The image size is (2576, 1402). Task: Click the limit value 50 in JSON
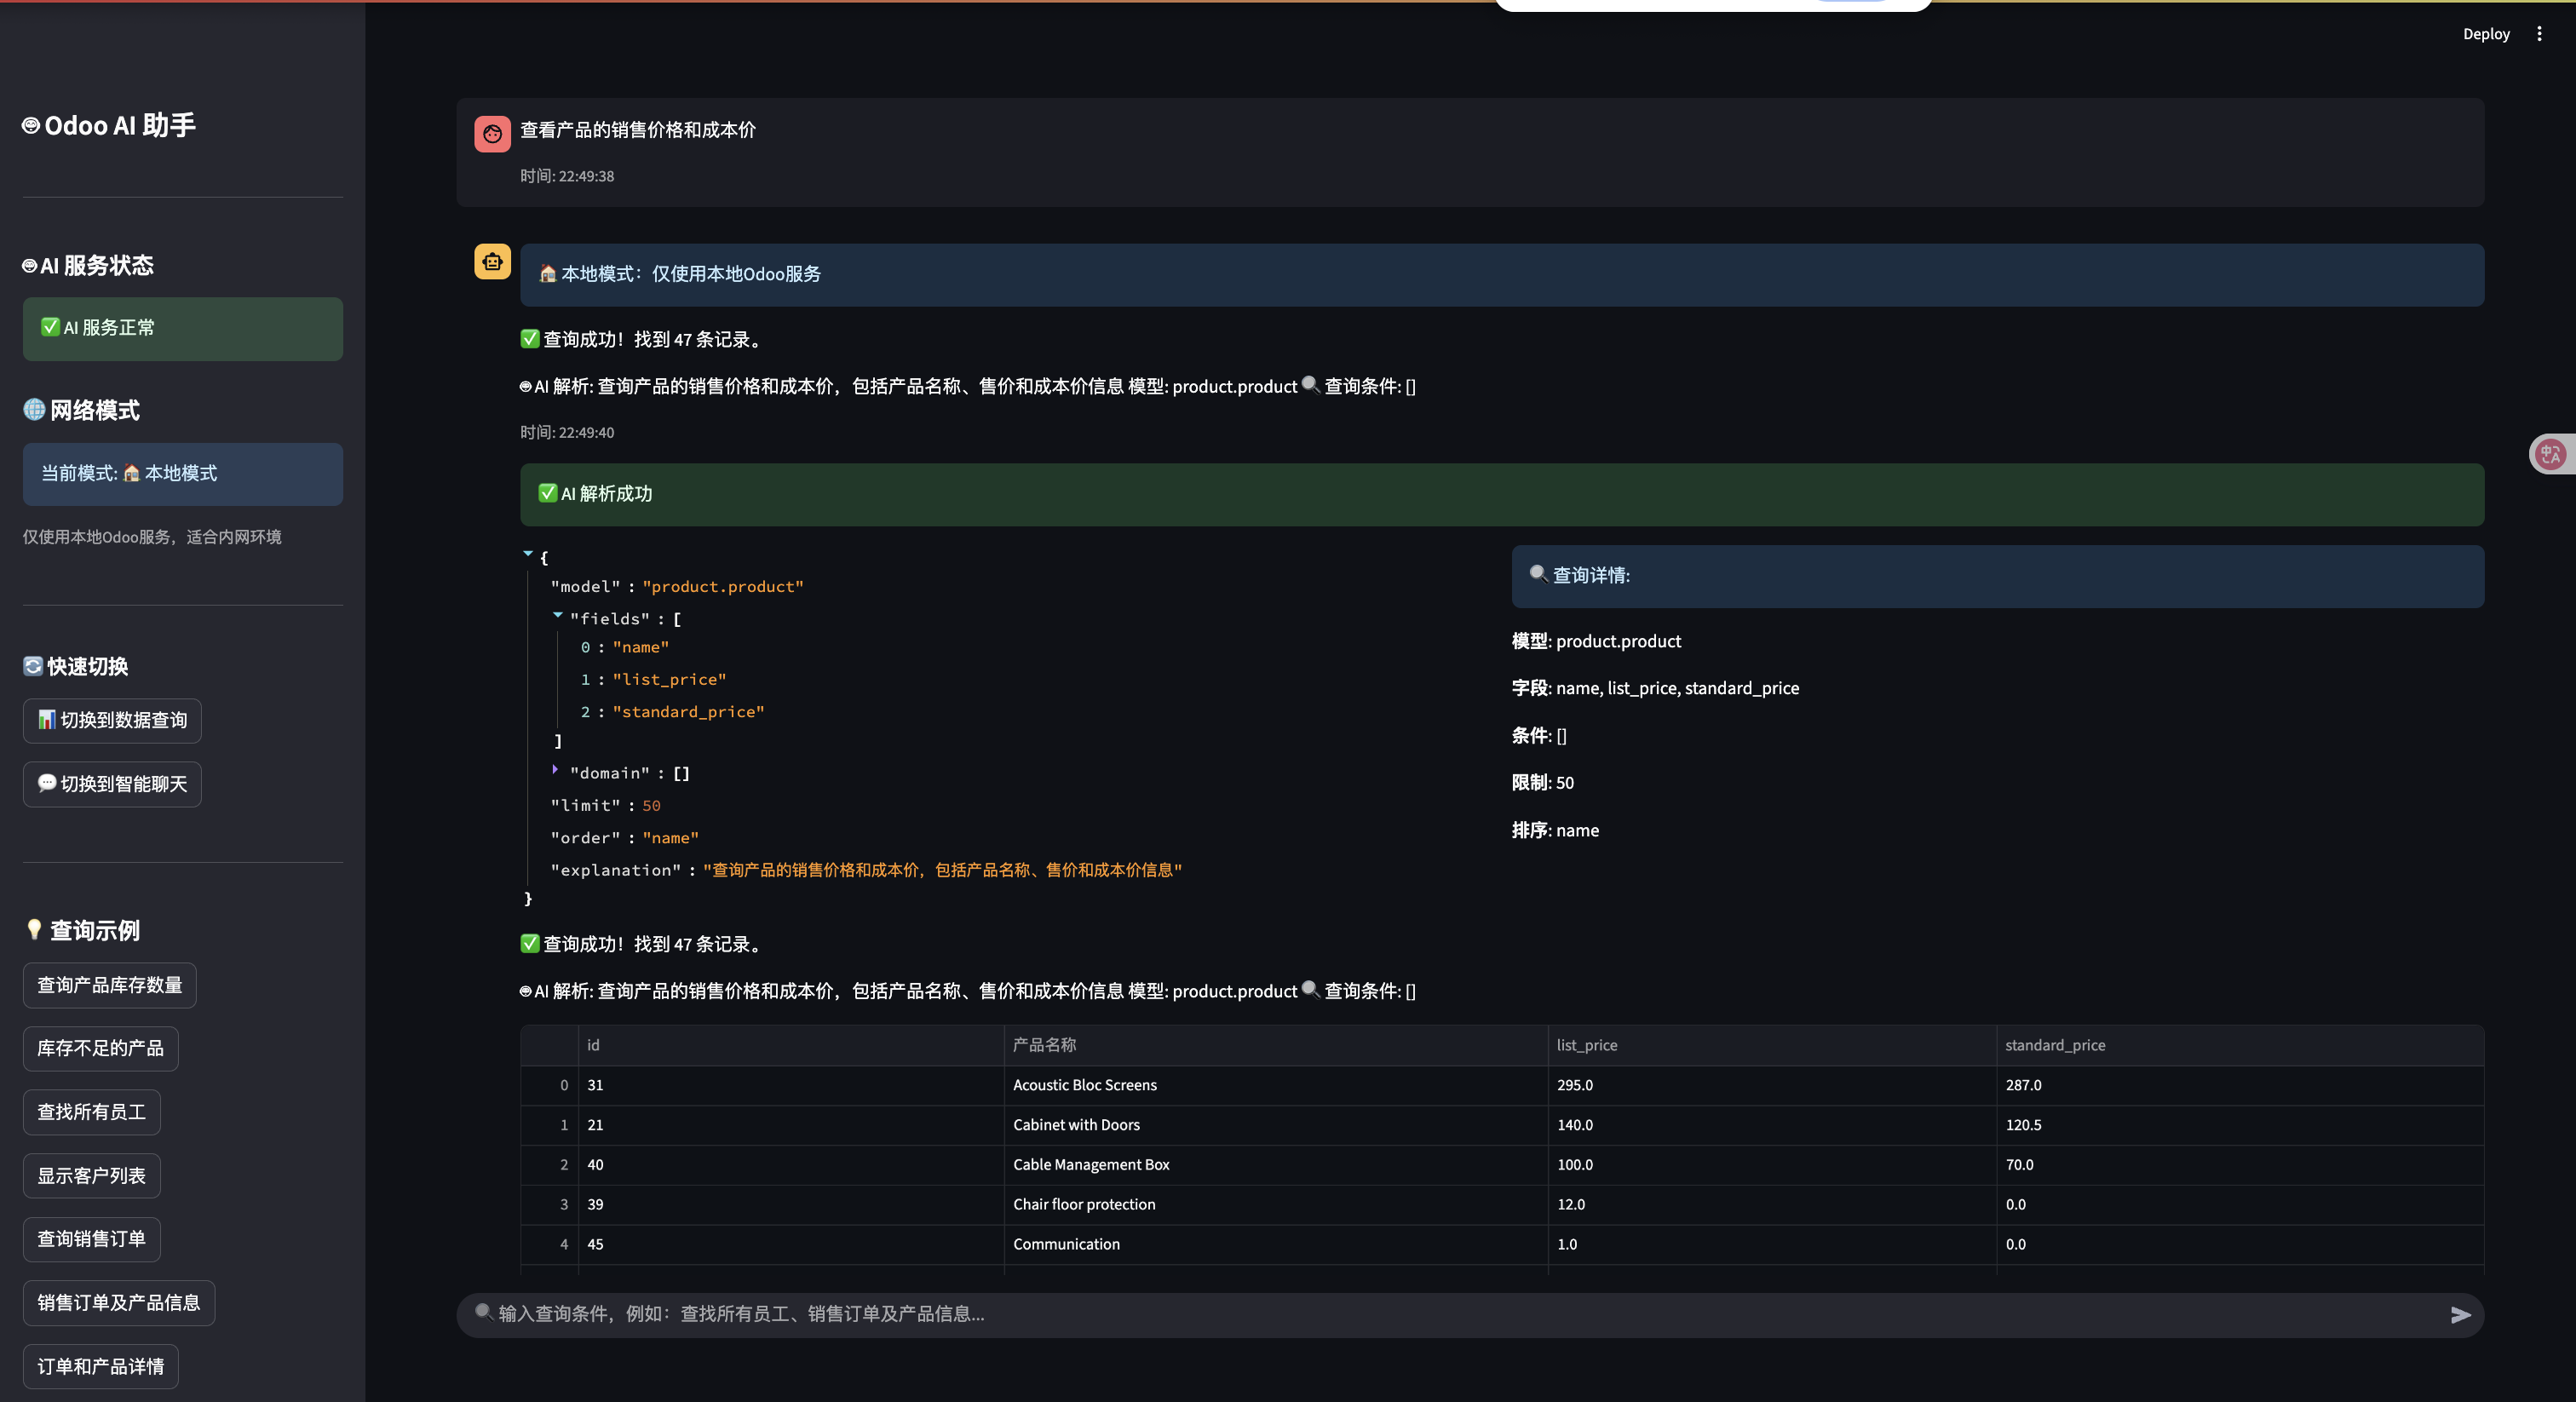pos(651,806)
